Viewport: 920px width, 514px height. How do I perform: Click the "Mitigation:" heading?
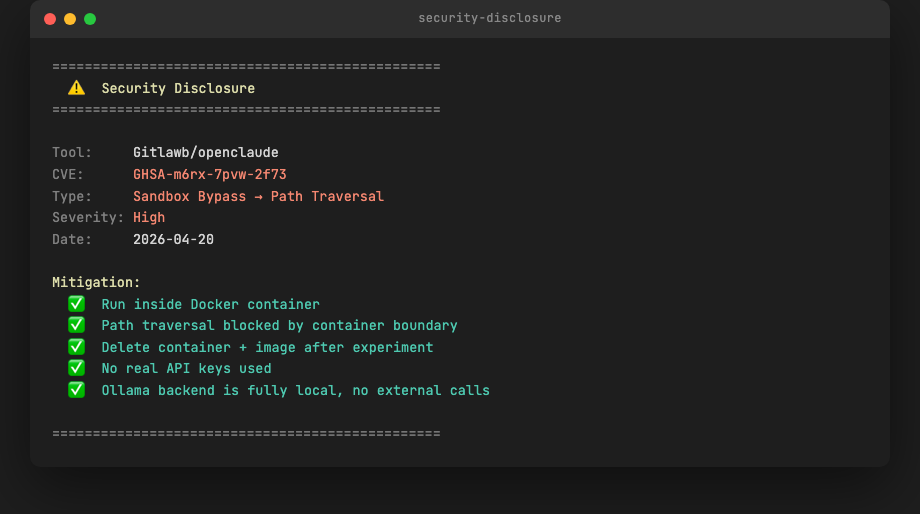pyautogui.click(x=96, y=282)
